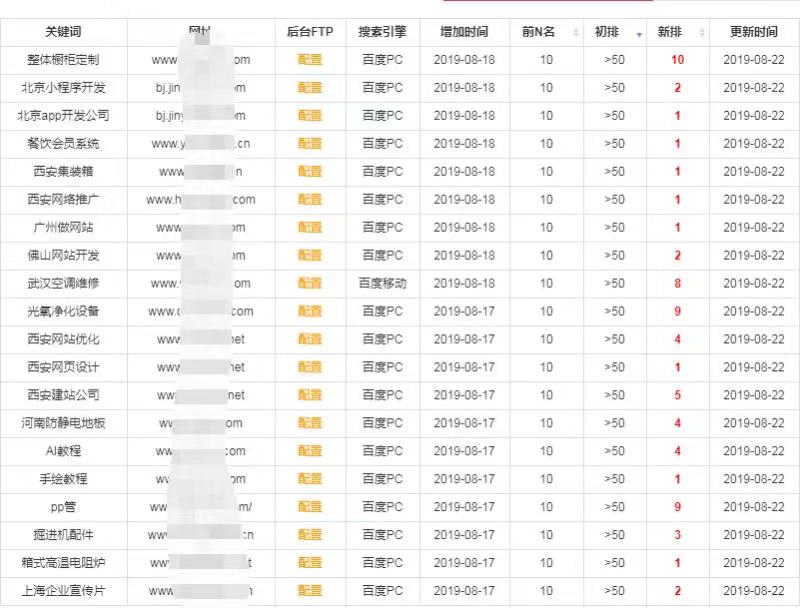This screenshot has height=608, width=800.
Task: Select keyword 北京app开发公司
Action: click(63, 115)
